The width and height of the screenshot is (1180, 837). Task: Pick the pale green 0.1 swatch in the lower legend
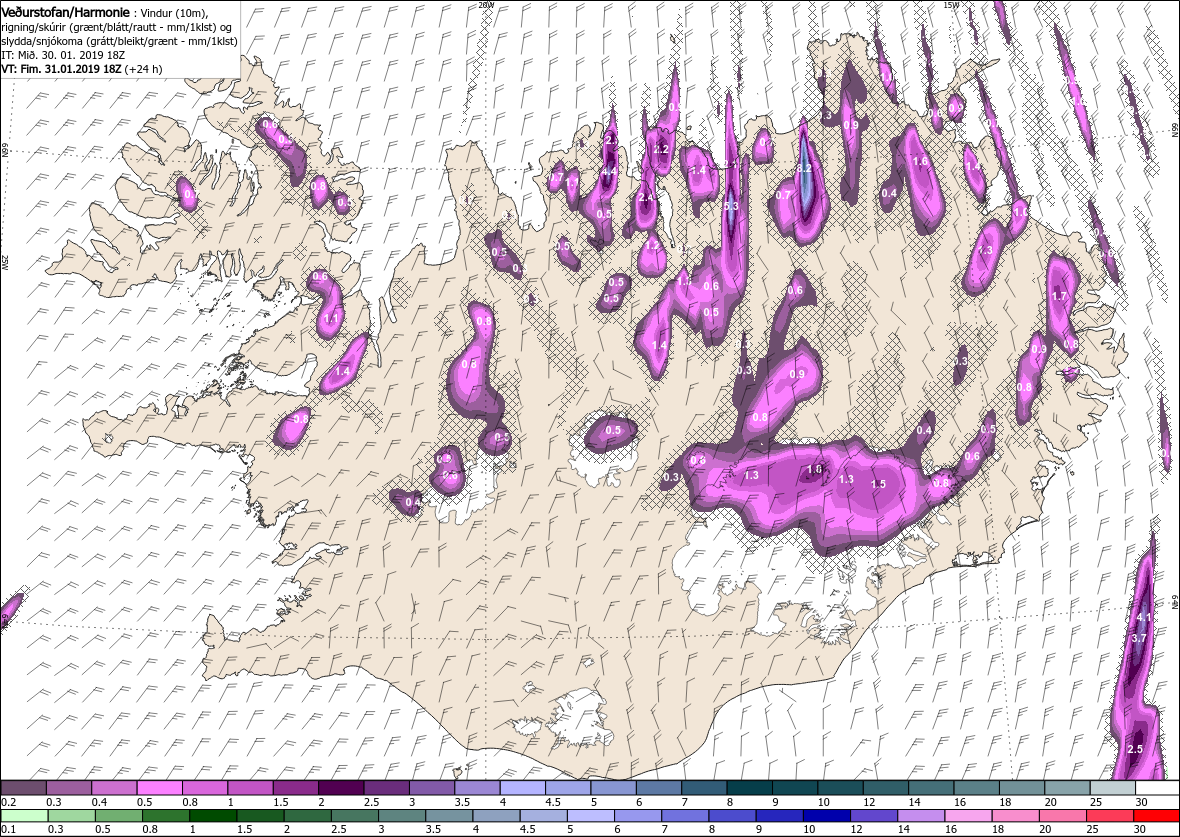point(25,817)
